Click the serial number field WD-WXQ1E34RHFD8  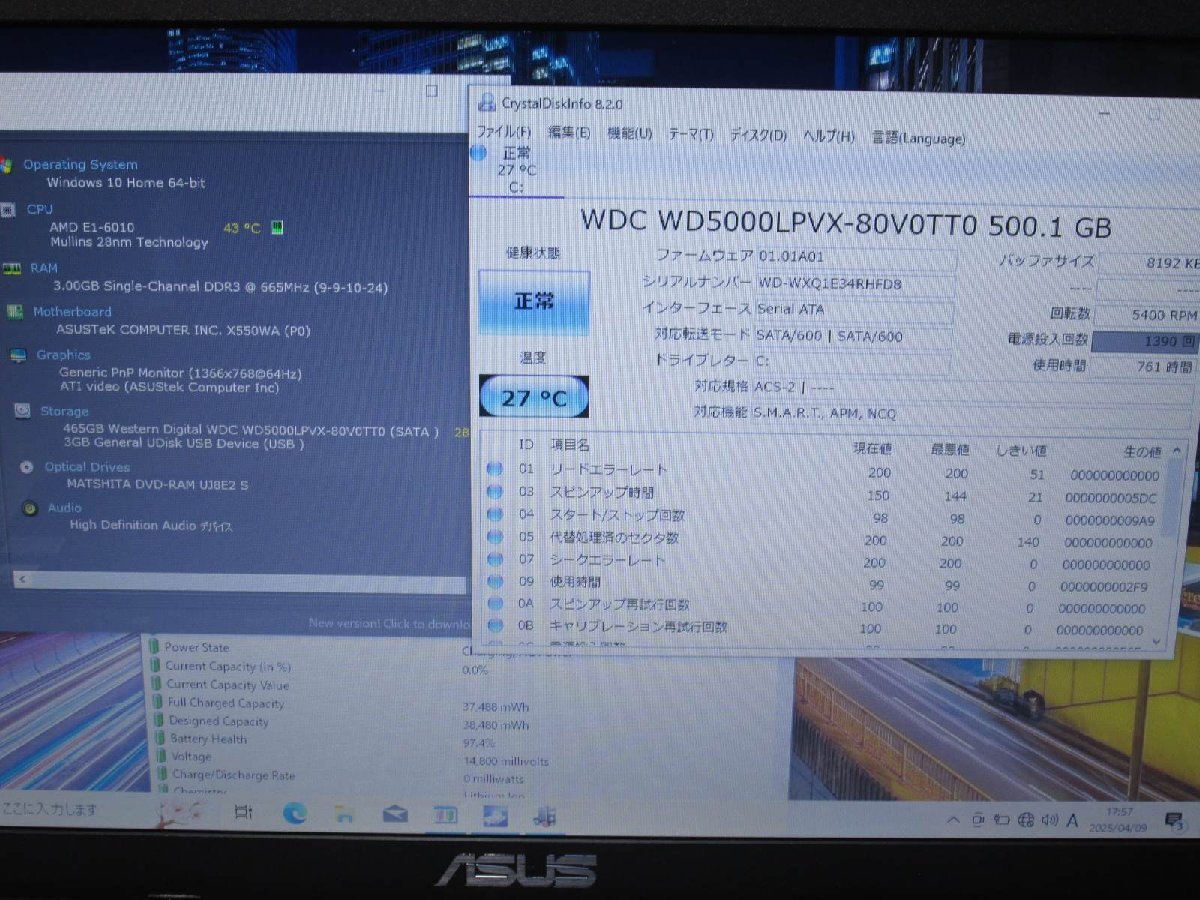coord(855,284)
